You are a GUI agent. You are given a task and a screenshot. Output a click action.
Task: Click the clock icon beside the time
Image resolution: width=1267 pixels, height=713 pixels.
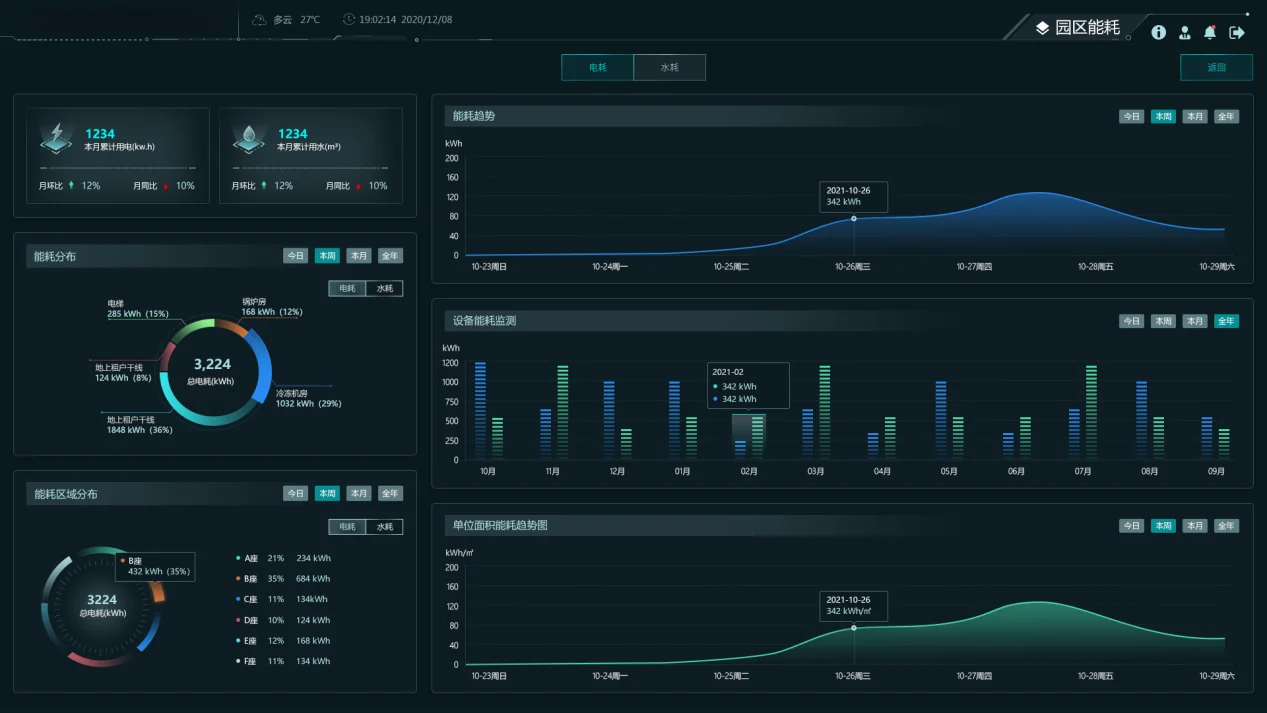349,19
